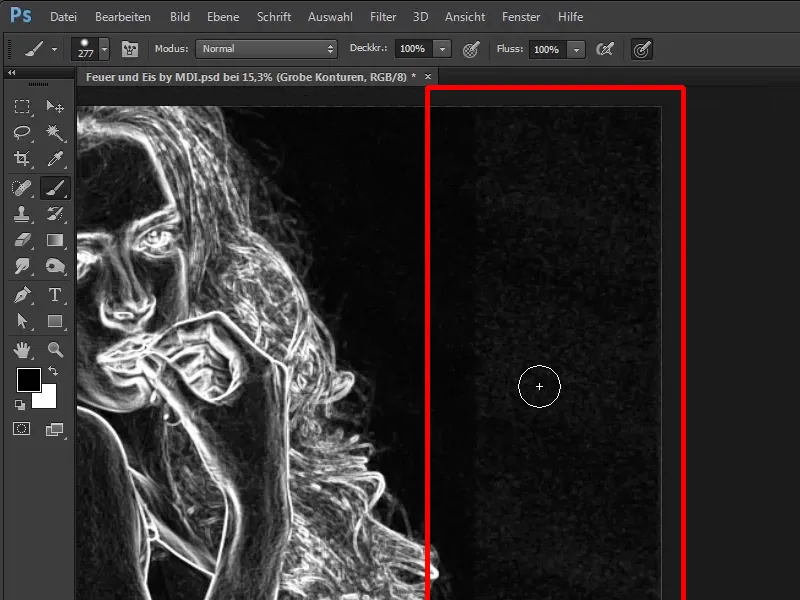Viewport: 800px width, 600px height.
Task: Reset default foreground and background colors
Action: point(19,405)
